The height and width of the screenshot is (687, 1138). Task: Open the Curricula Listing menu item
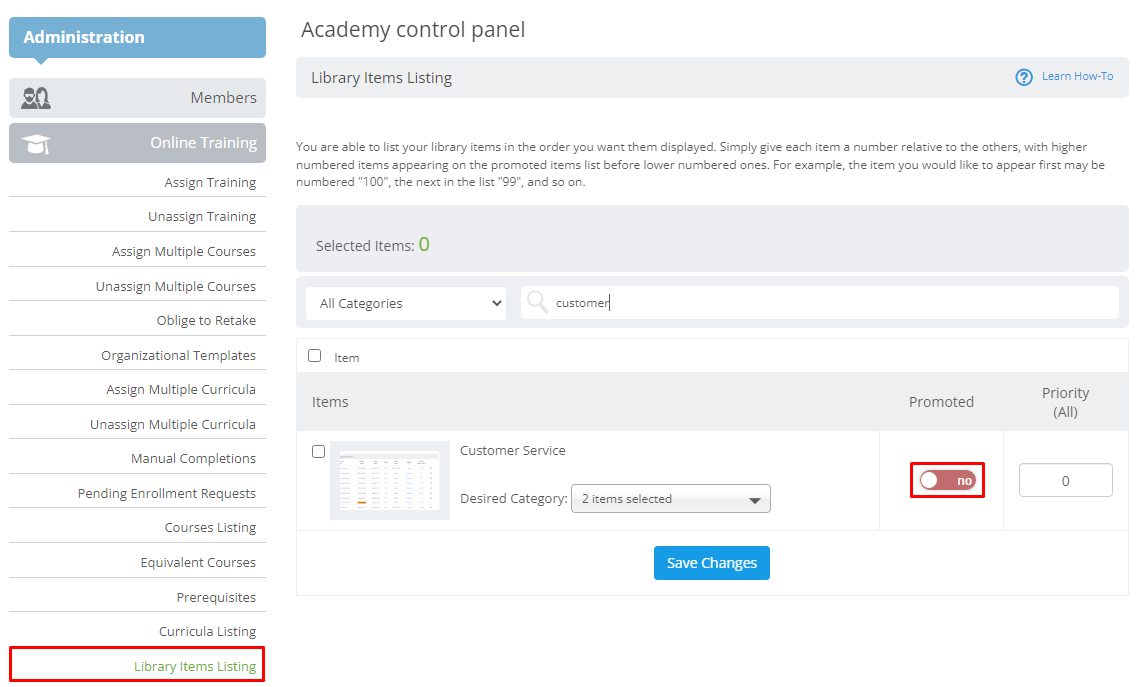point(207,632)
